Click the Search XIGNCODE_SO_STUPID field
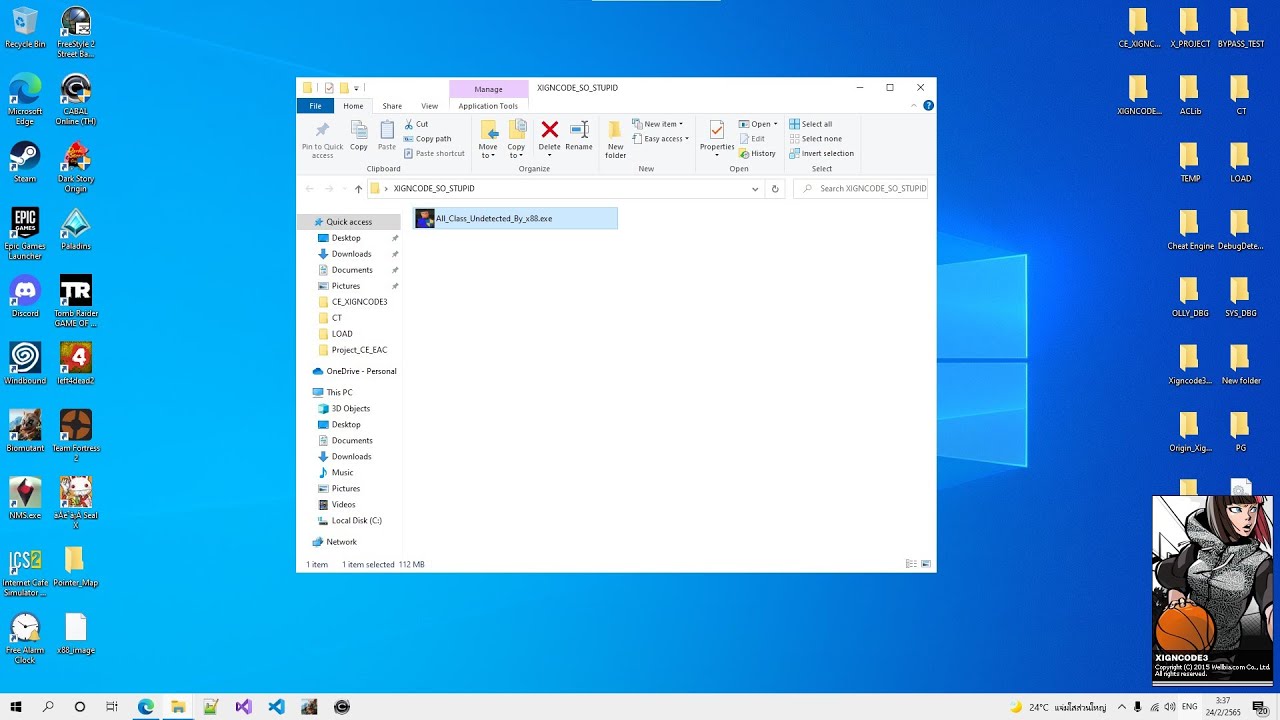 coord(861,188)
